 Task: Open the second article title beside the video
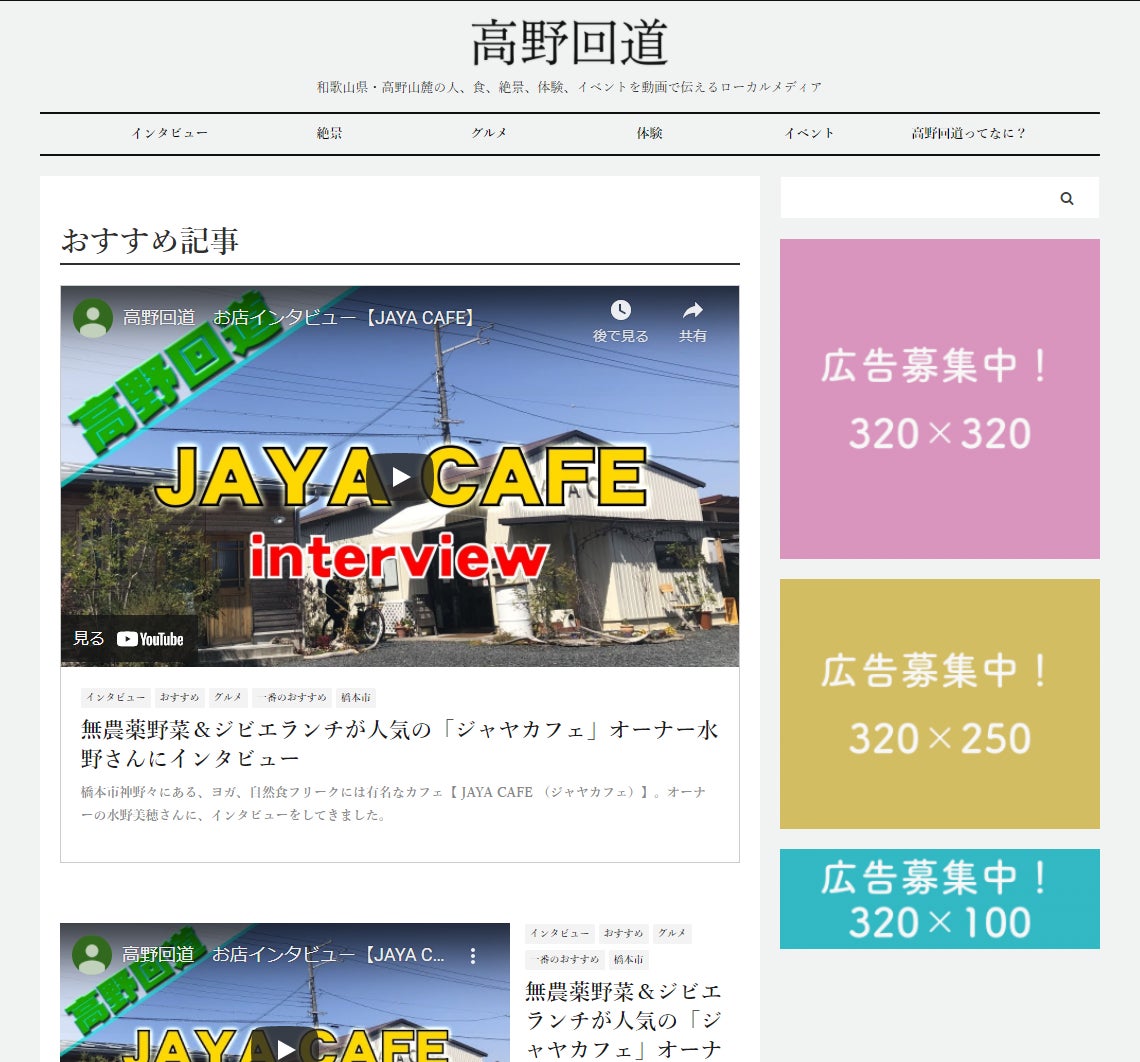pos(624,1020)
